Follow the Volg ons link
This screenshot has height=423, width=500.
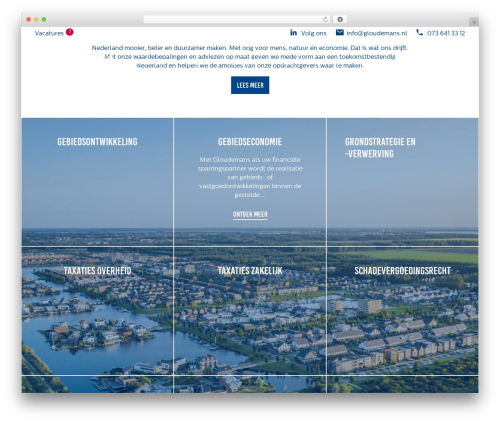tap(313, 33)
